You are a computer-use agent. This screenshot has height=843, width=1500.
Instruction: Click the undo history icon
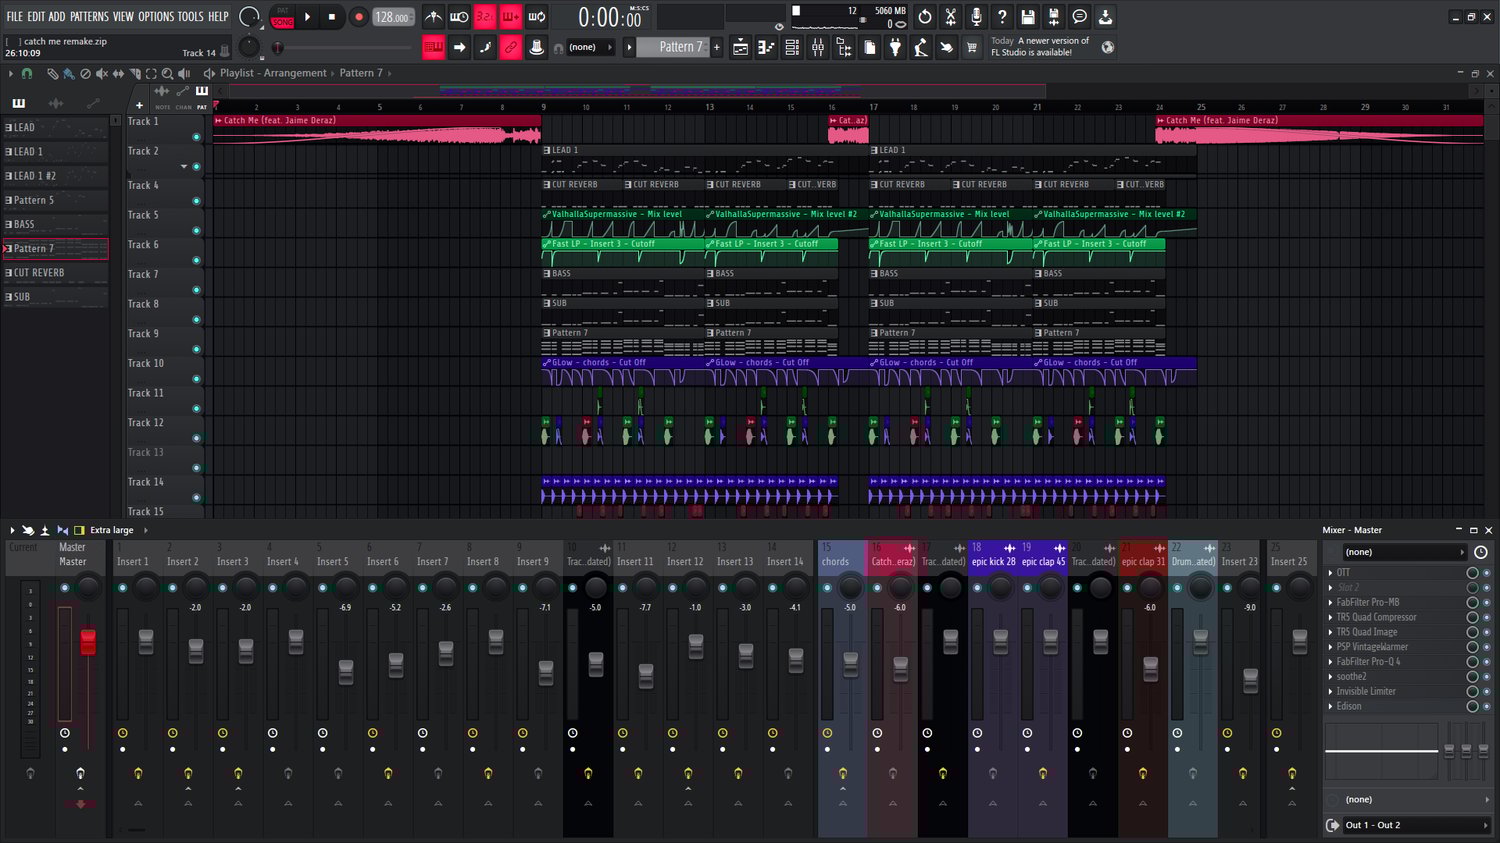(x=925, y=17)
